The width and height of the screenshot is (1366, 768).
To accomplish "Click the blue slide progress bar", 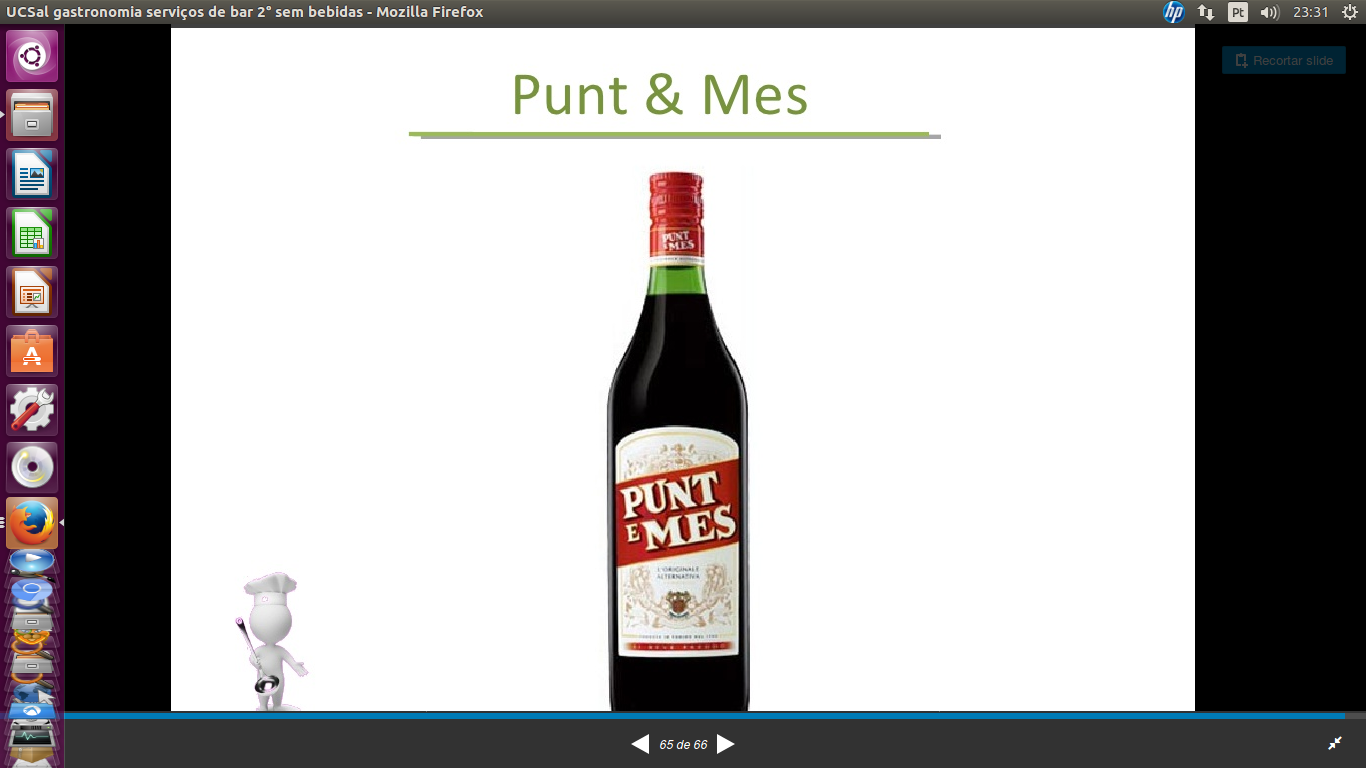I will (x=700, y=716).
